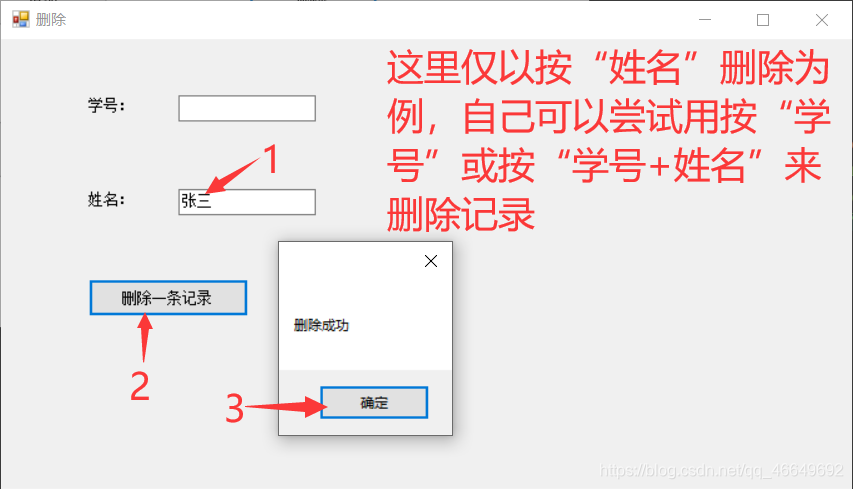Close the main 删除 window
This screenshot has height=489, width=853.
pyautogui.click(x=822, y=20)
